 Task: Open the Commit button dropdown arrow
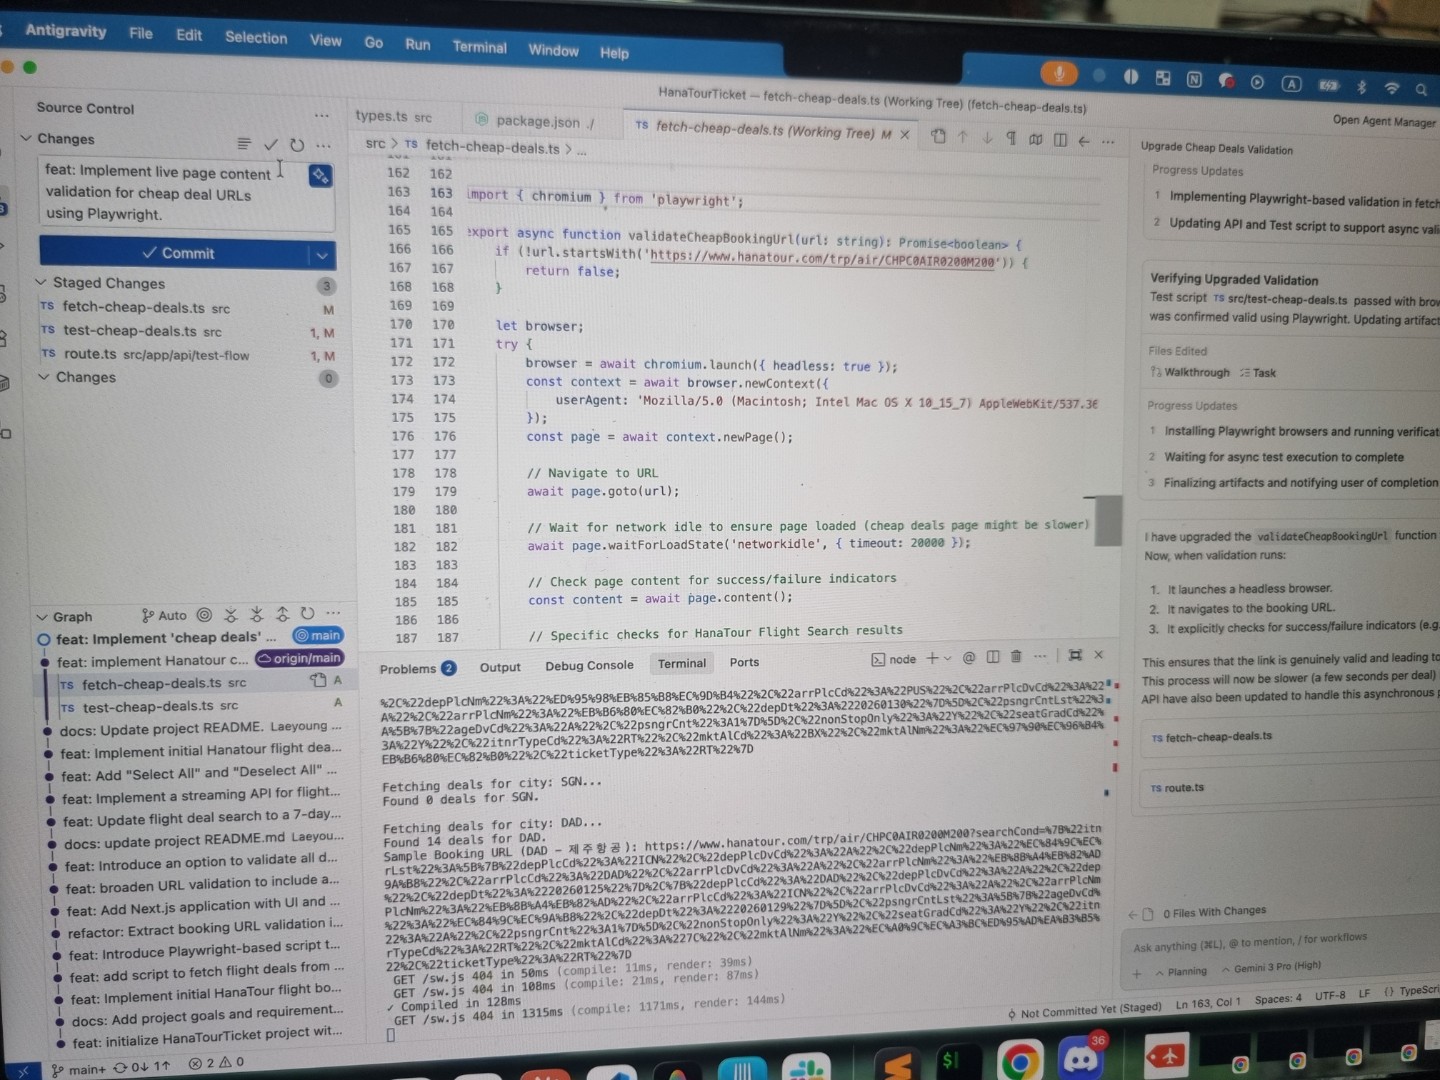(x=322, y=255)
